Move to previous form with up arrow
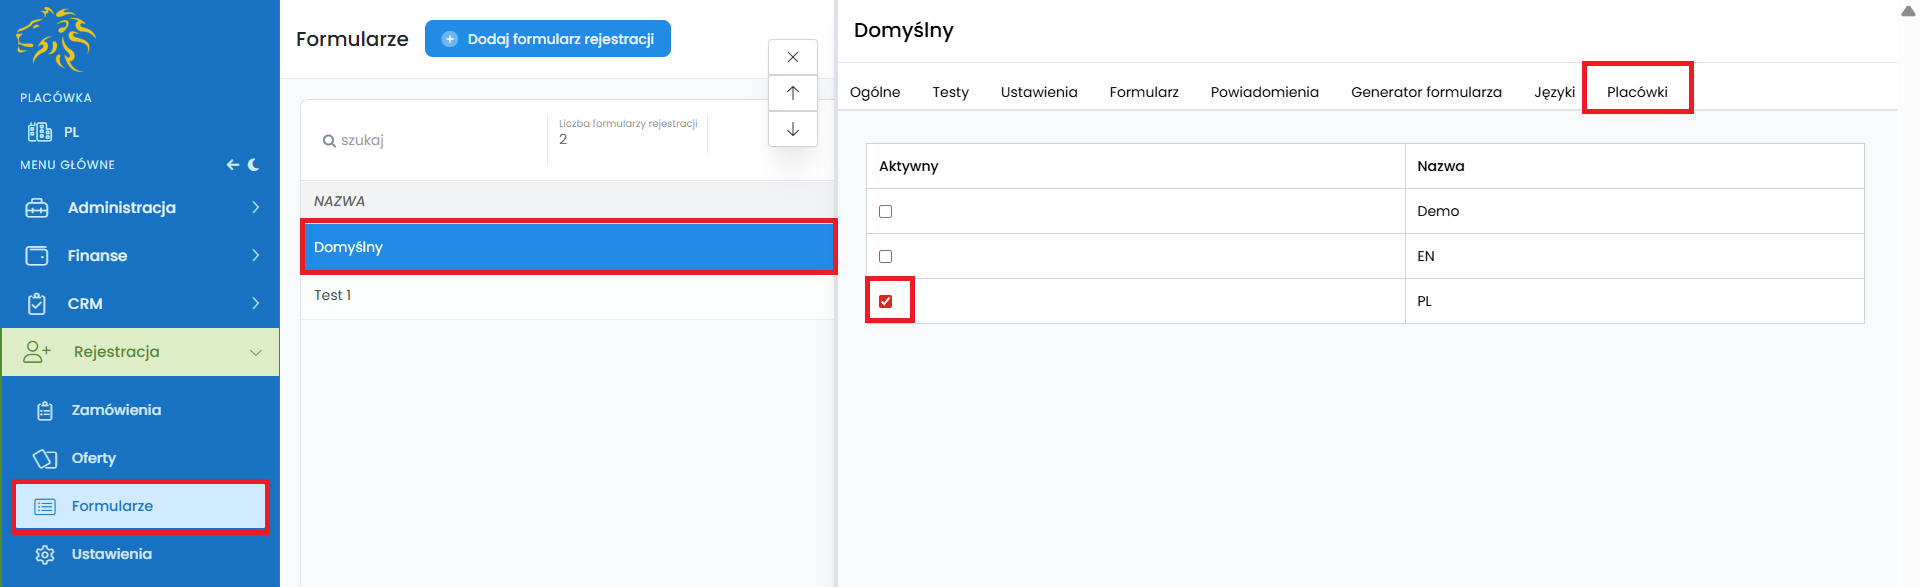The height and width of the screenshot is (587, 1920). [793, 93]
